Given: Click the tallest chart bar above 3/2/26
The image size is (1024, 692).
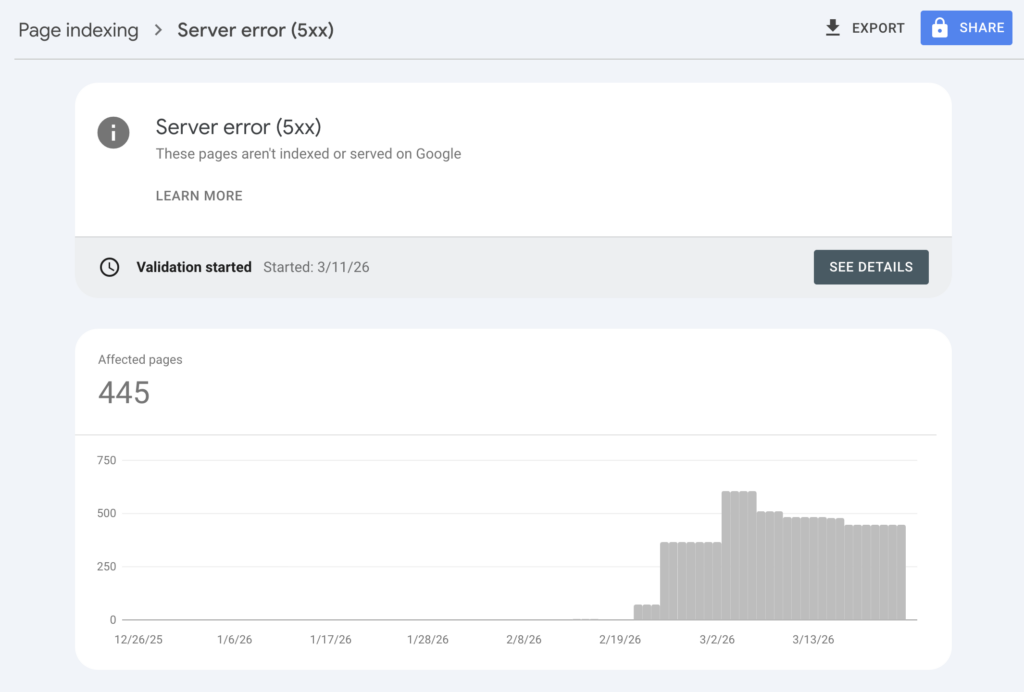Looking at the screenshot, I should click(x=738, y=555).
